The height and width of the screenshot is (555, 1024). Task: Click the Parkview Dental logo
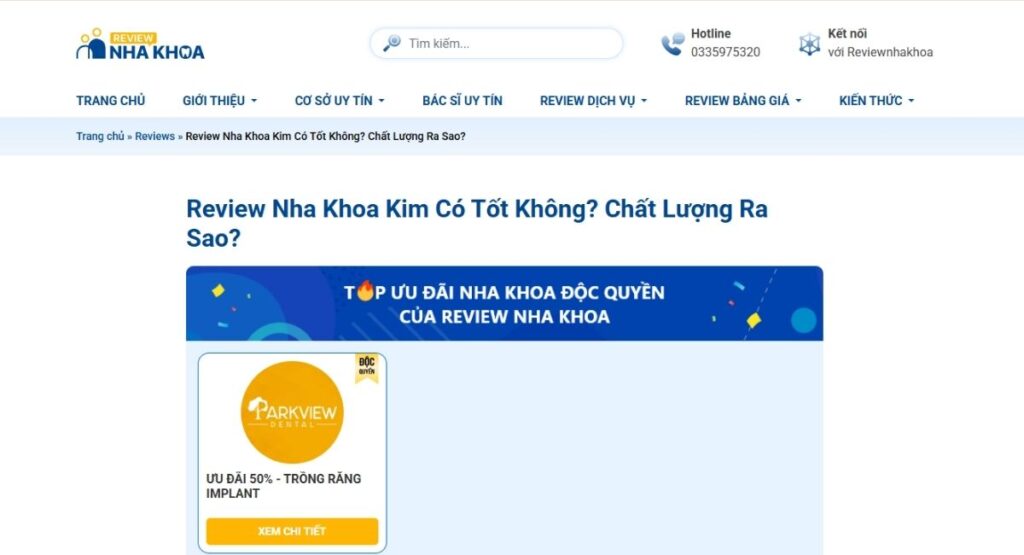tap(292, 412)
